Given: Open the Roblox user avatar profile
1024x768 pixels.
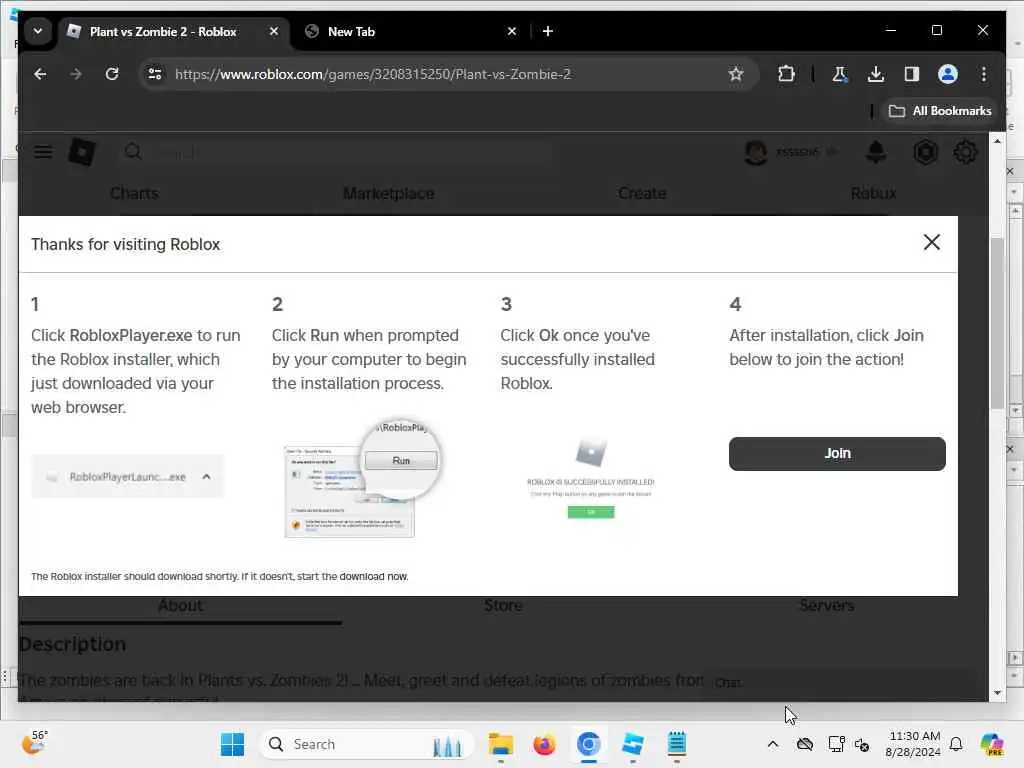Looking at the screenshot, I should (756, 152).
